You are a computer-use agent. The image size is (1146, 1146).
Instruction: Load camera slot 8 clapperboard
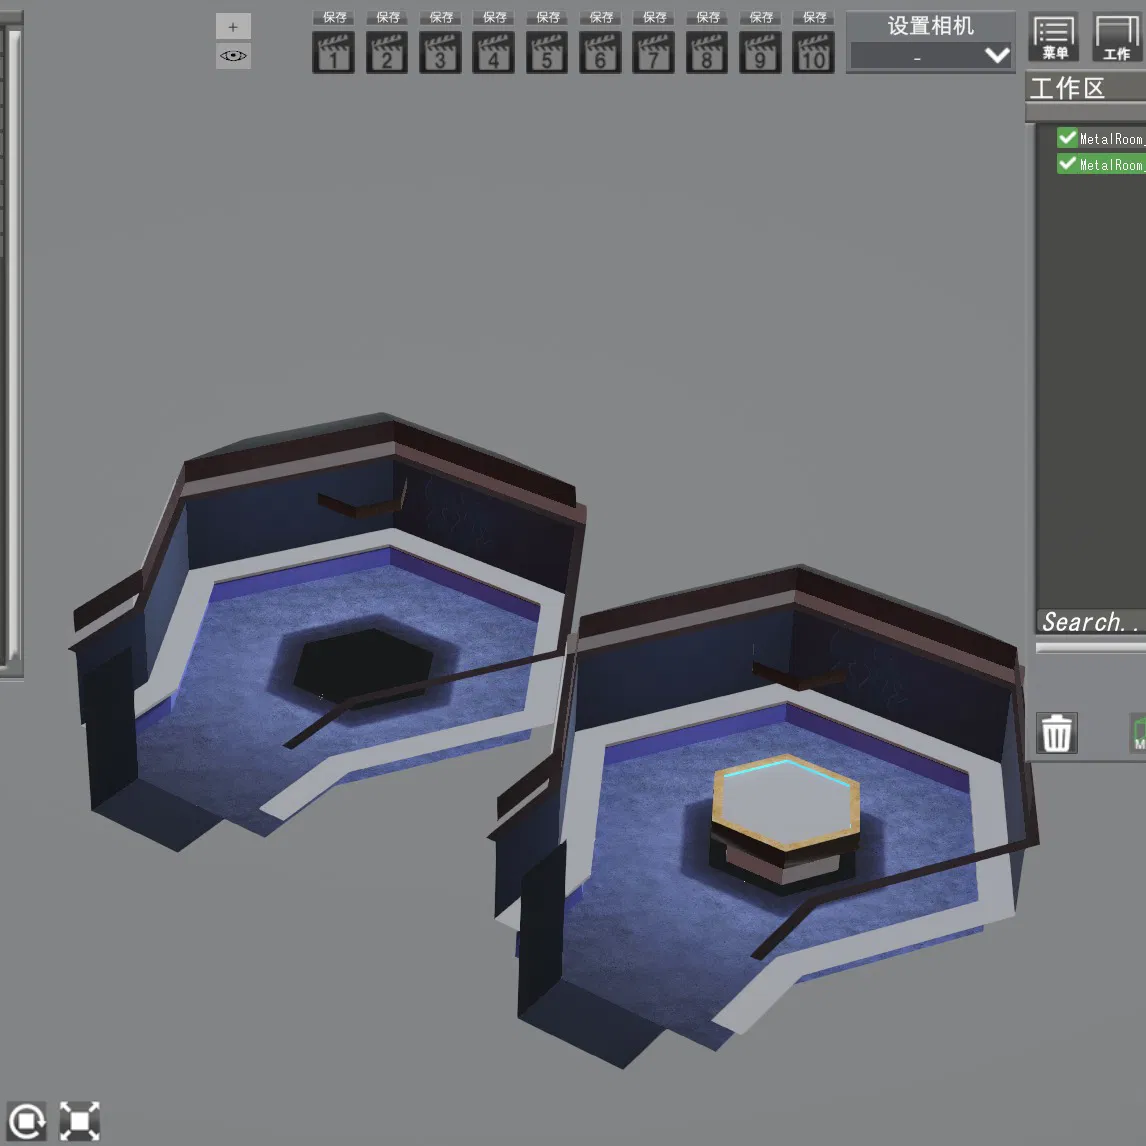click(x=707, y=52)
